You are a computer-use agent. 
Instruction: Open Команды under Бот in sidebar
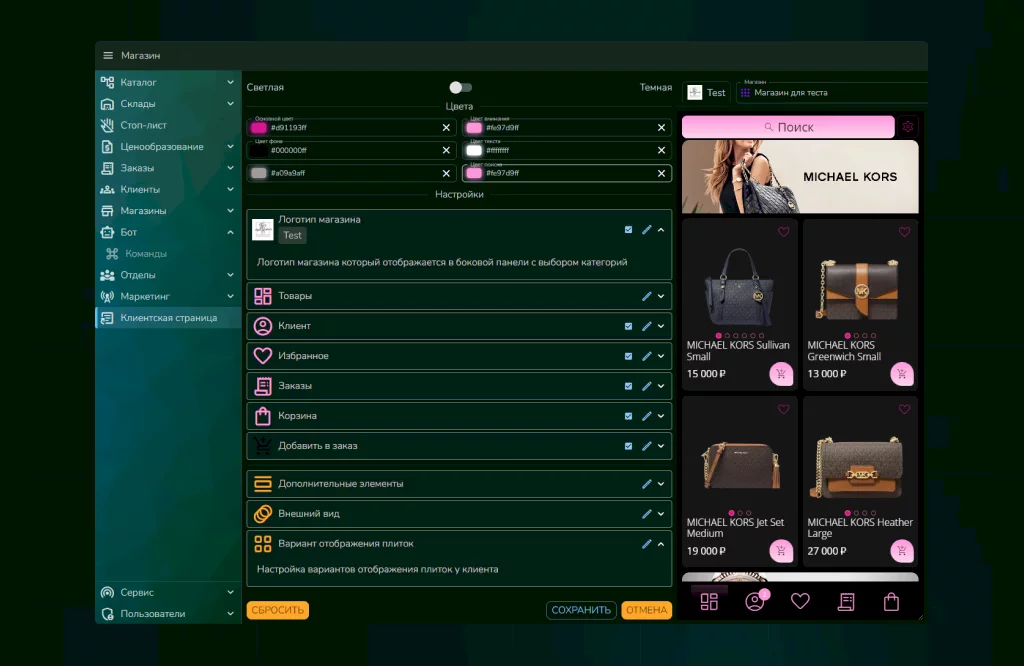pos(168,254)
